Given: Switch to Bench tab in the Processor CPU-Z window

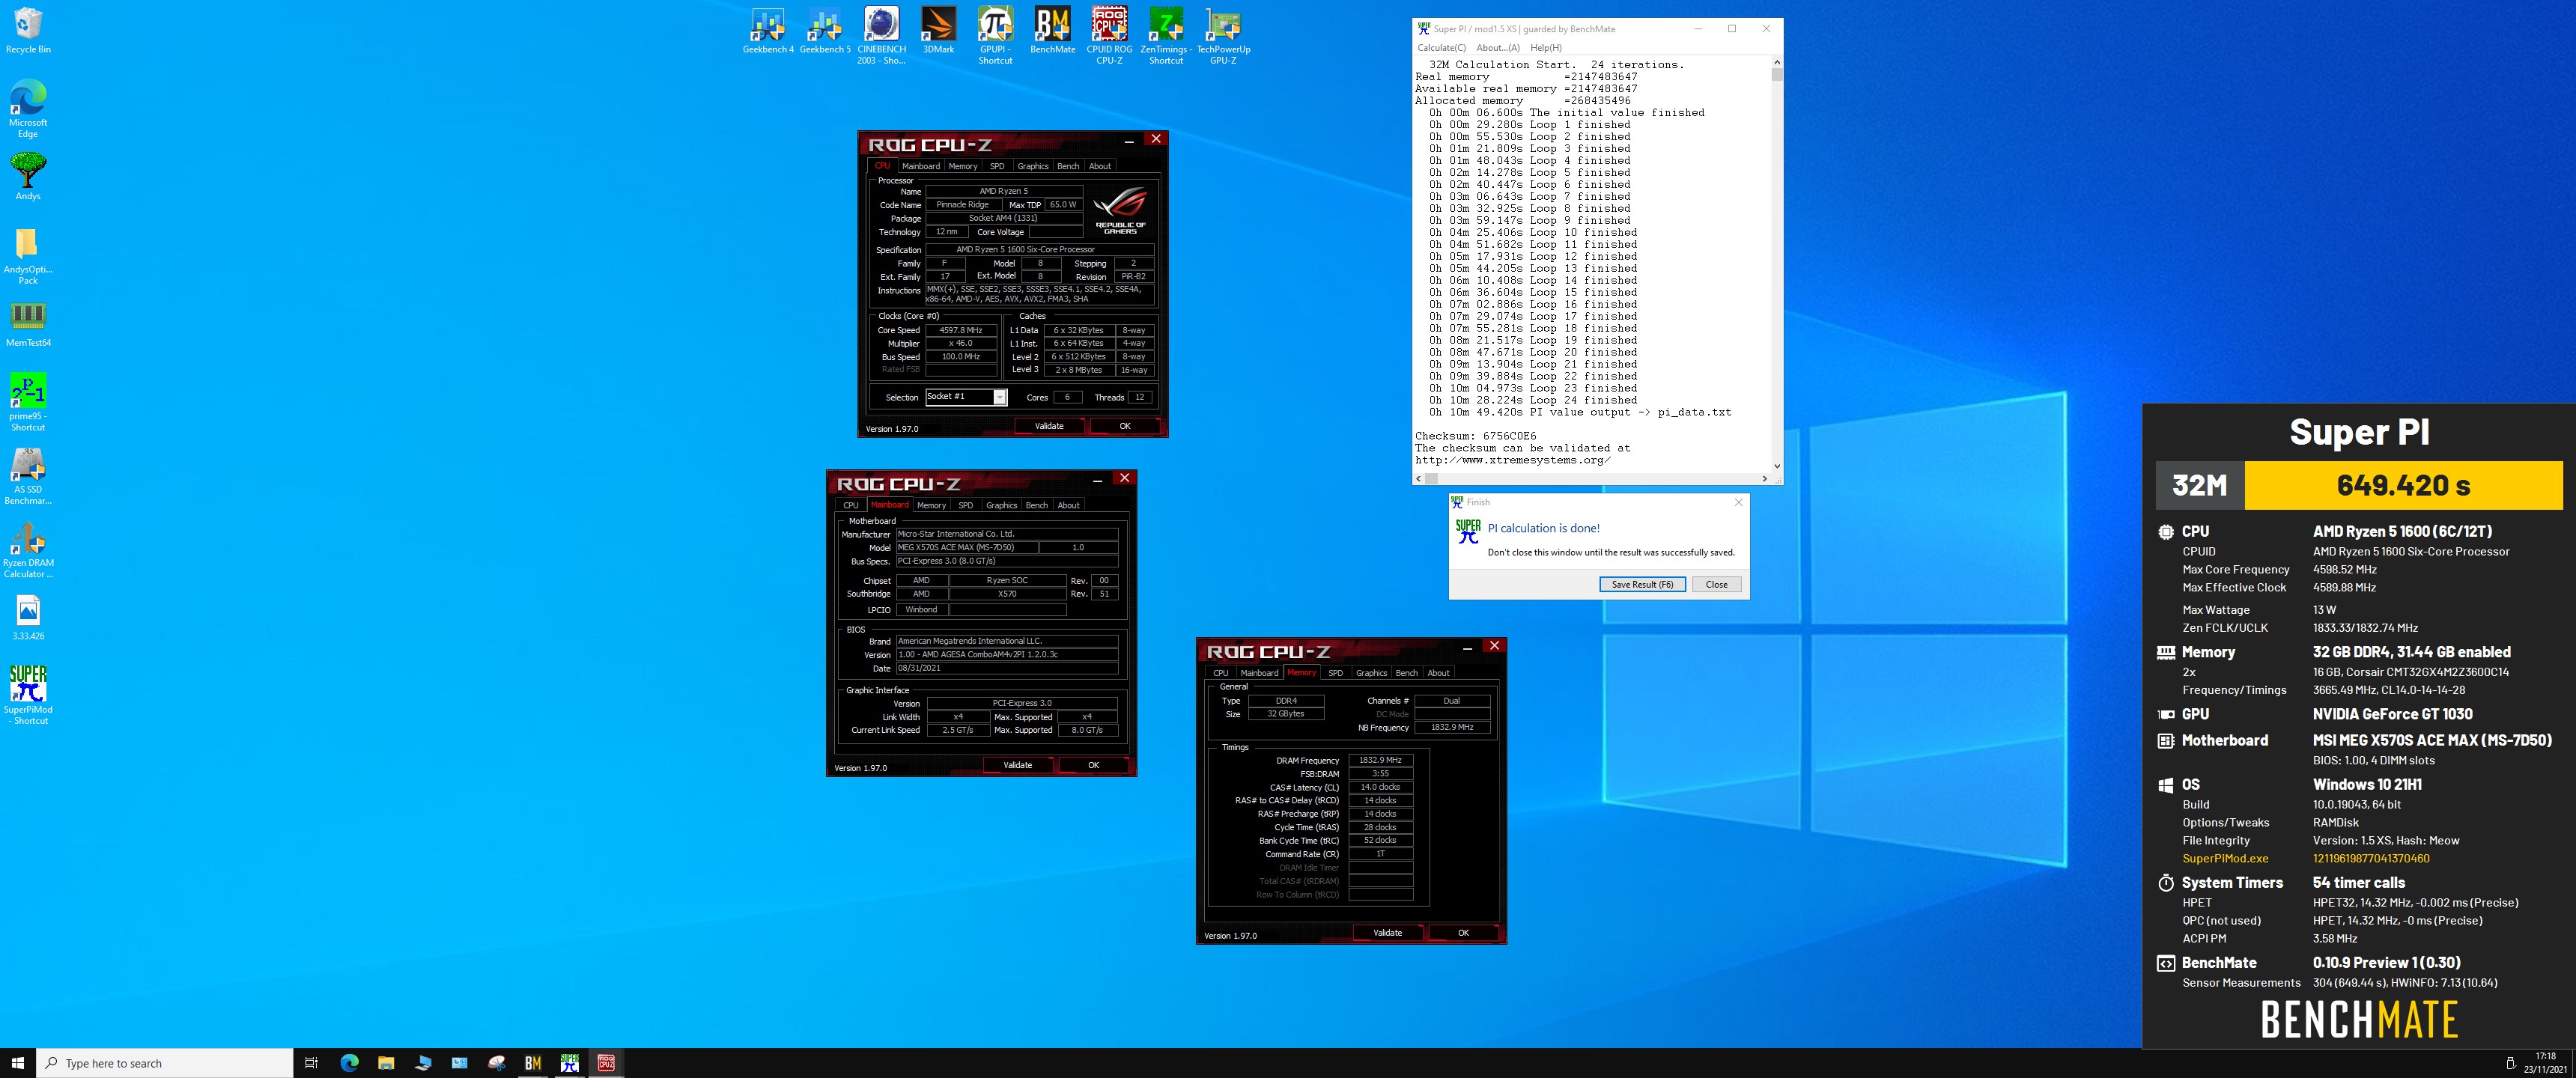Looking at the screenshot, I should point(1068,166).
